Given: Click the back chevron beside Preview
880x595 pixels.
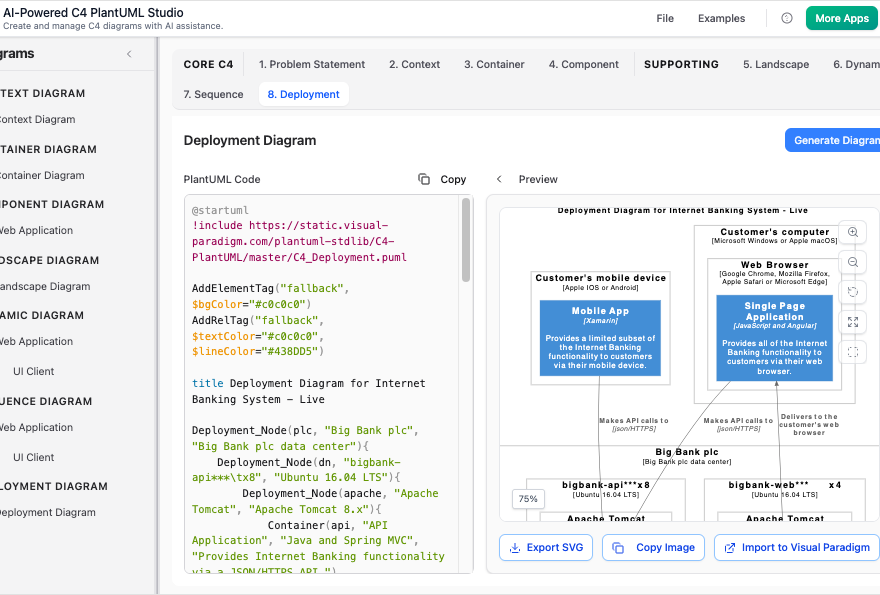Looking at the screenshot, I should point(498,178).
